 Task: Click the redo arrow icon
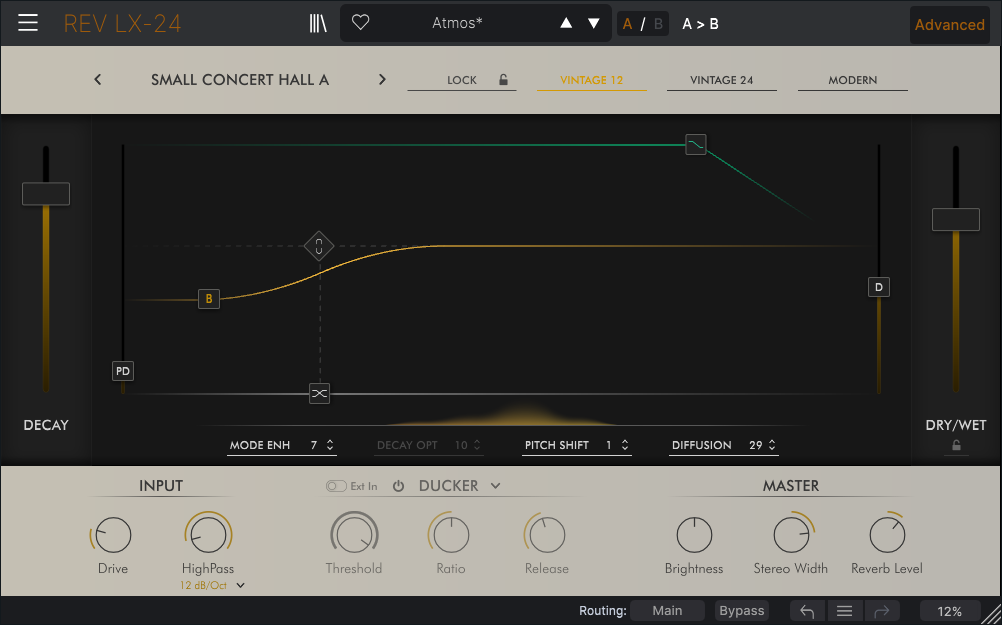[x=881, y=611]
